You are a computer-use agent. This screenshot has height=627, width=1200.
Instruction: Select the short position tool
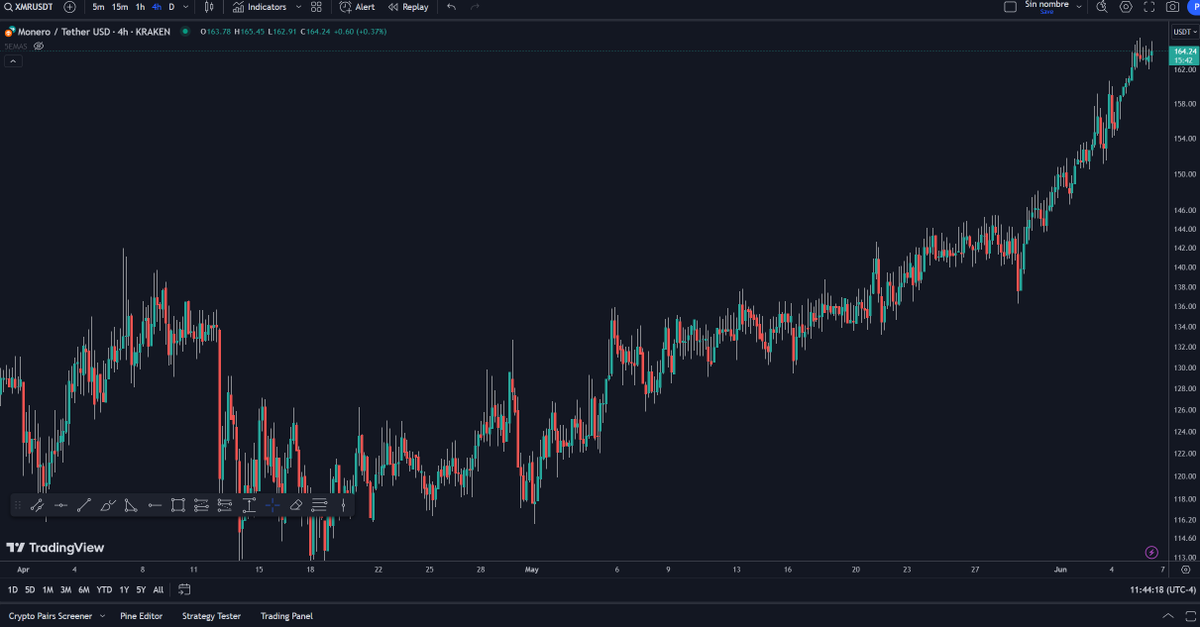click(225, 505)
